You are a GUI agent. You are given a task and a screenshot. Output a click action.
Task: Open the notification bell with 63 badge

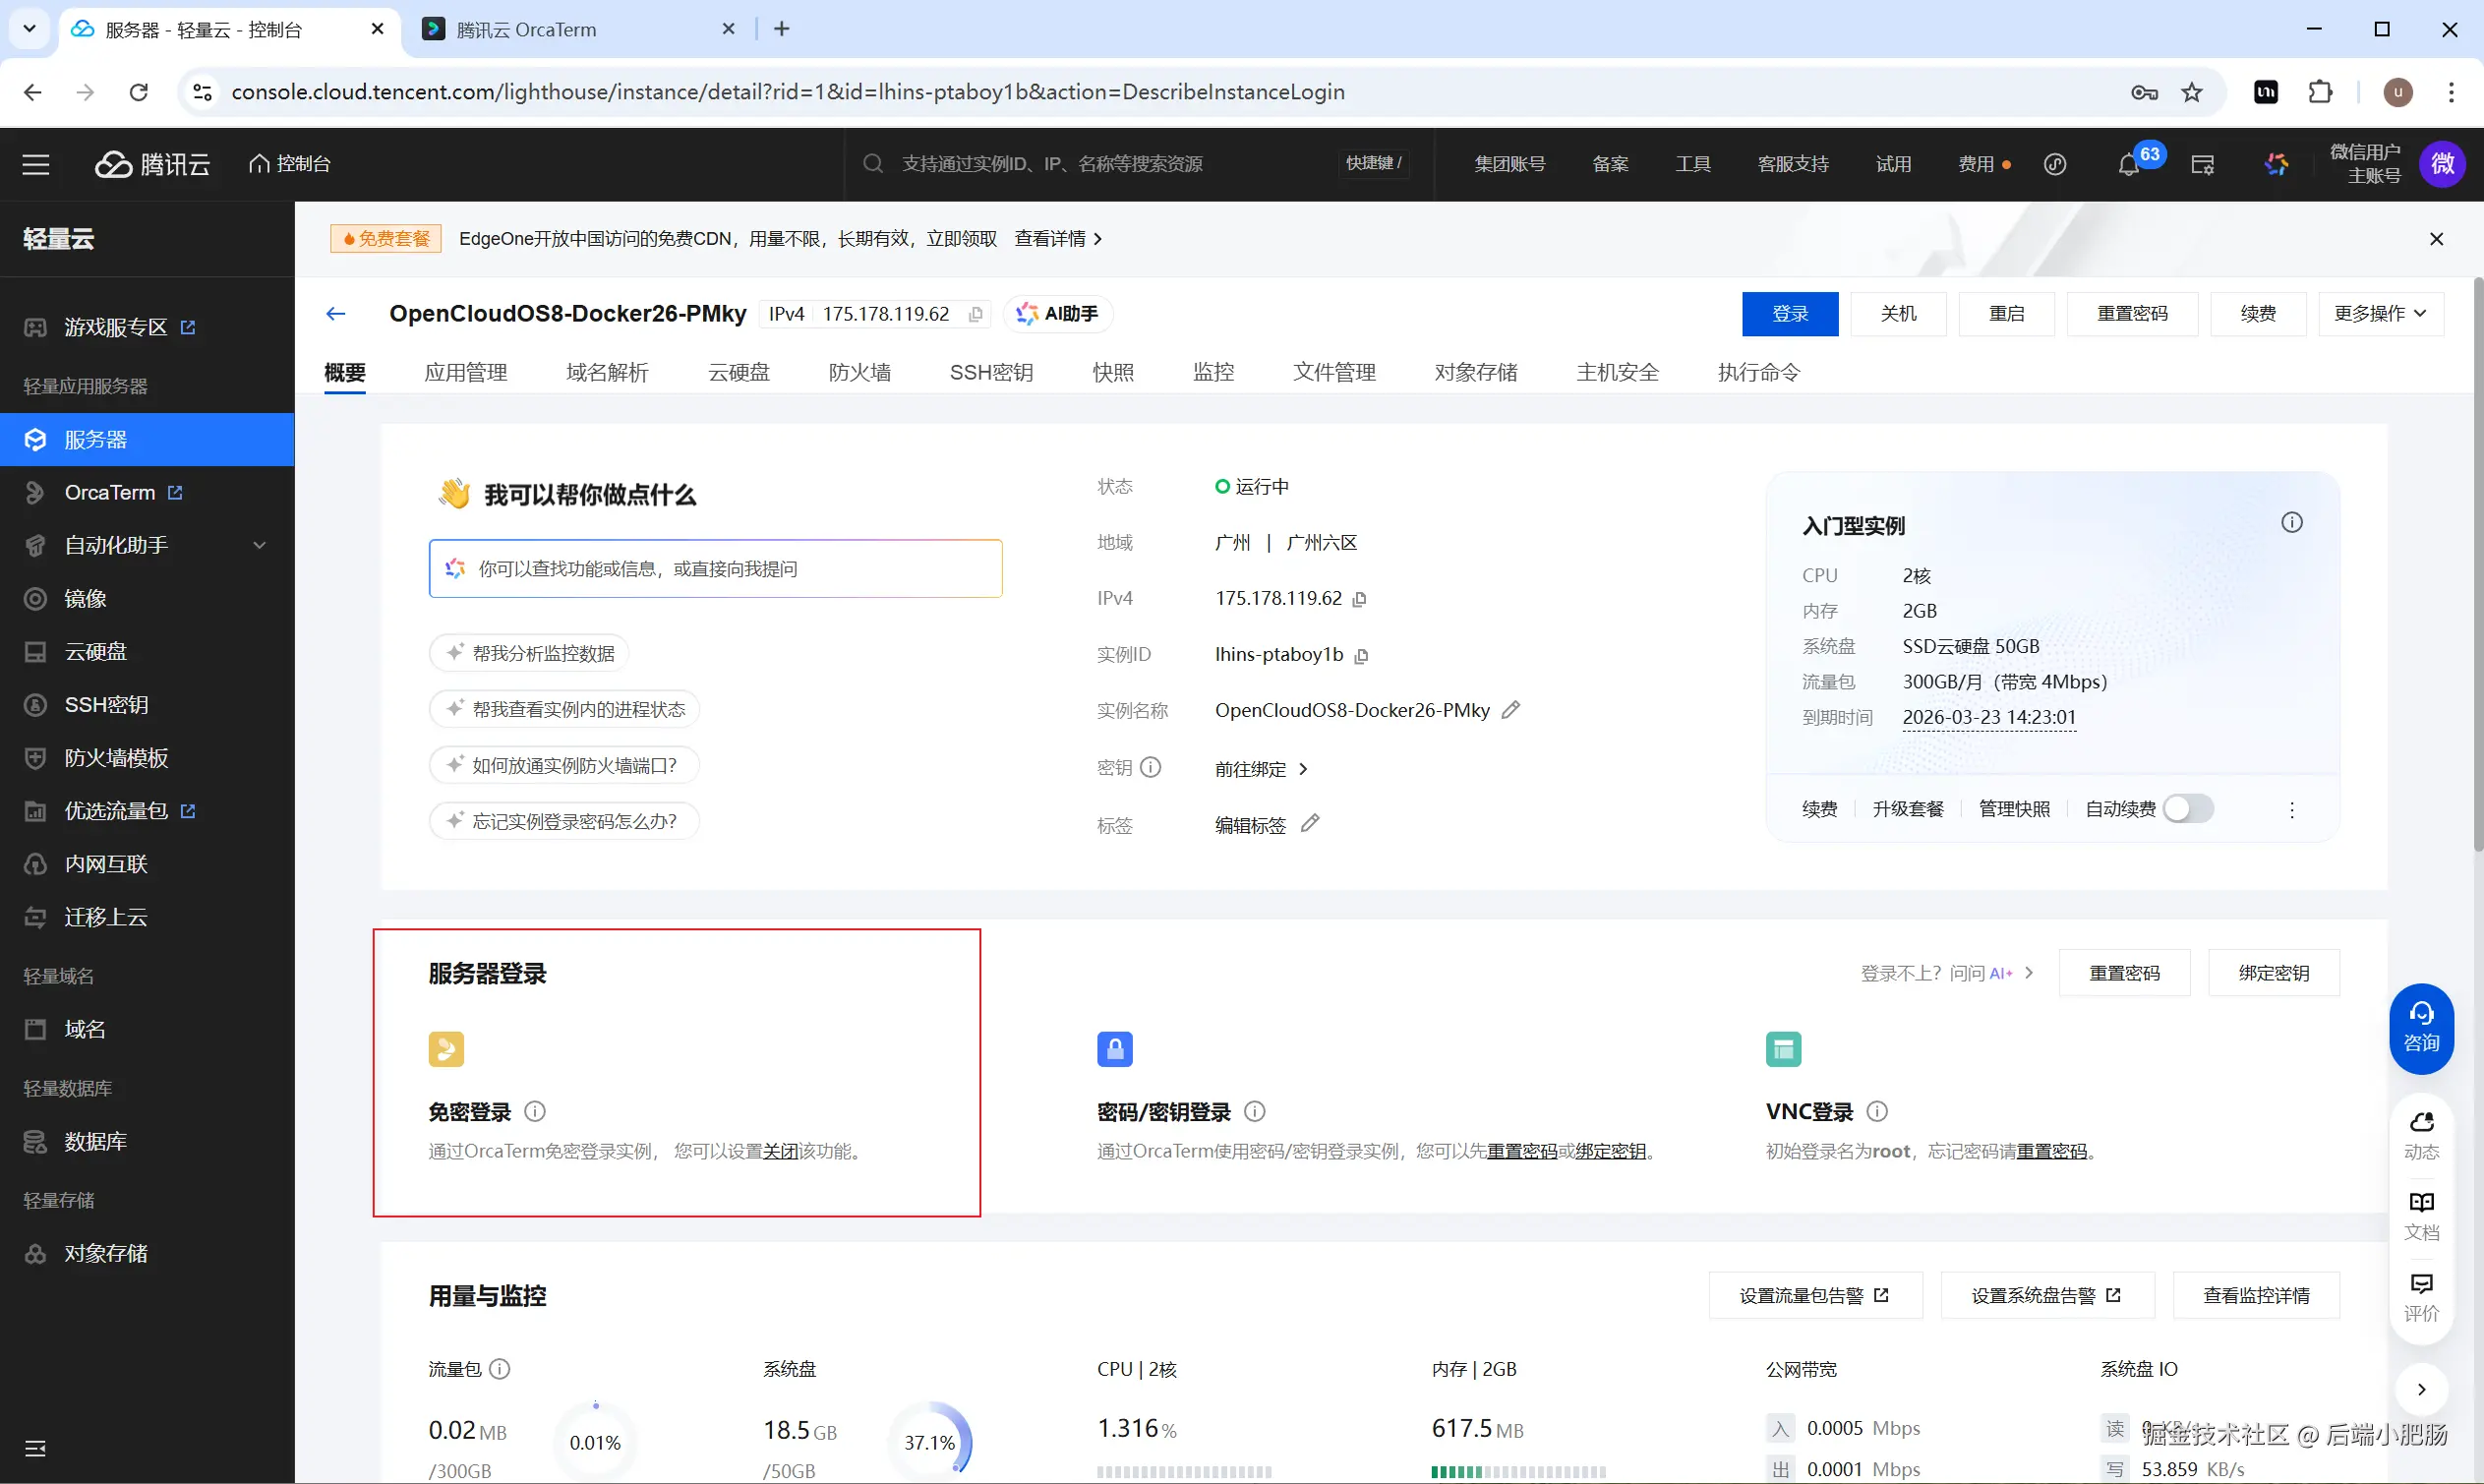pyautogui.click(x=2128, y=165)
